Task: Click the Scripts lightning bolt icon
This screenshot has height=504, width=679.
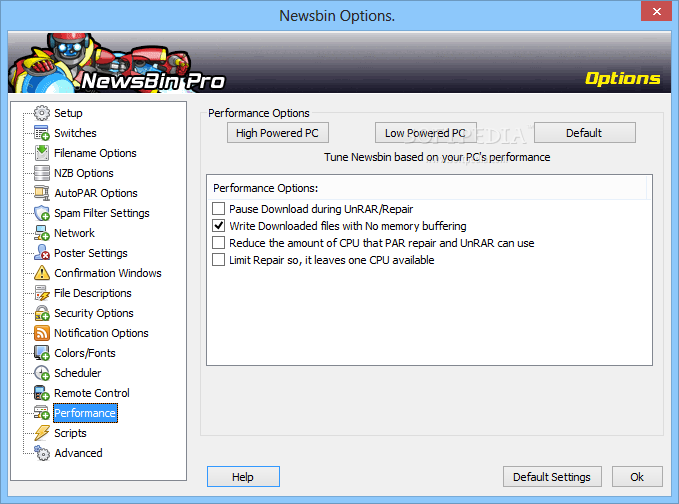Action: click(x=42, y=433)
